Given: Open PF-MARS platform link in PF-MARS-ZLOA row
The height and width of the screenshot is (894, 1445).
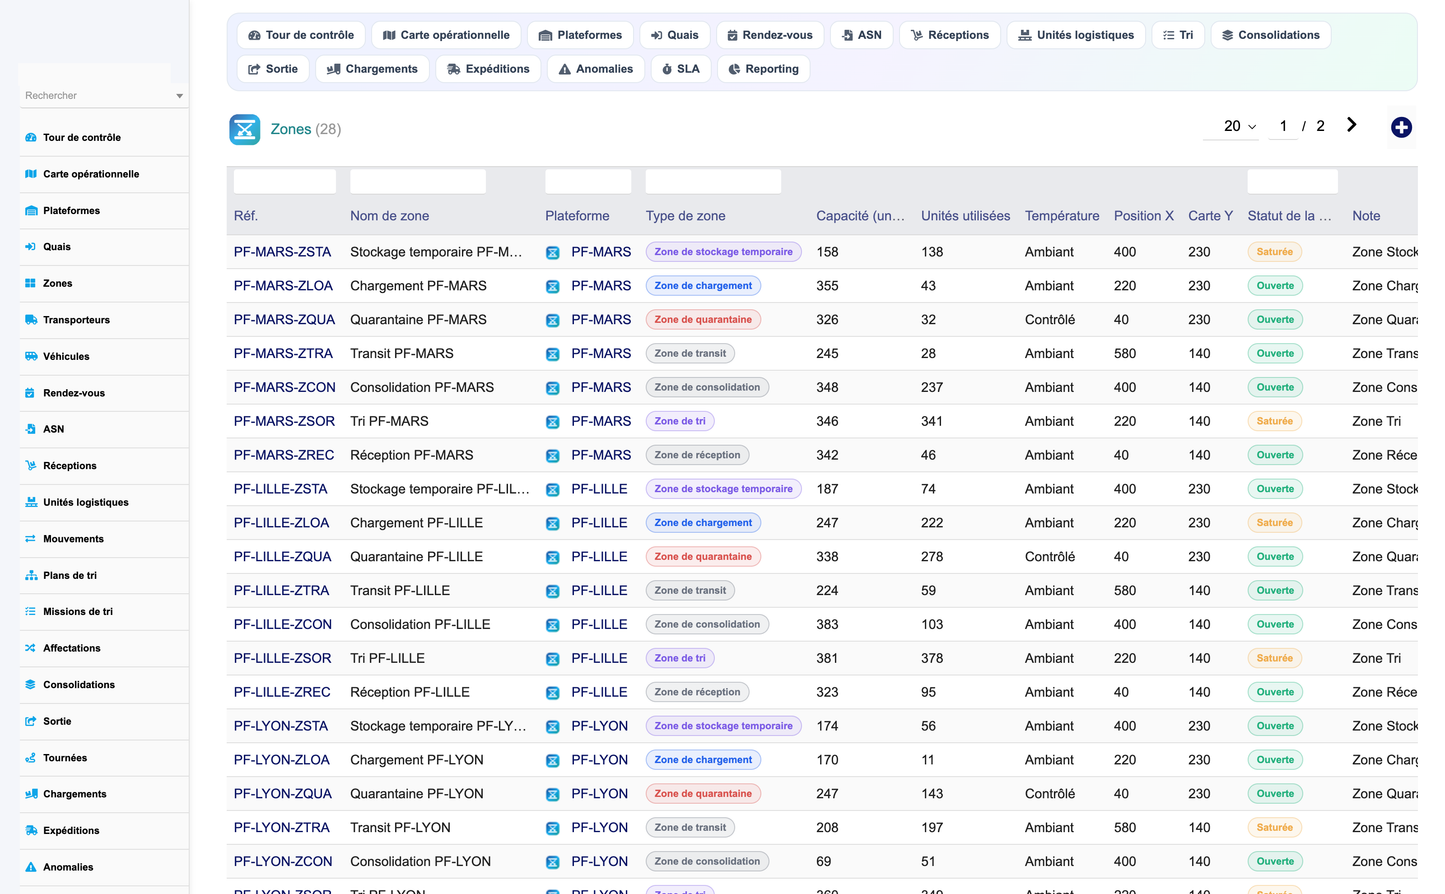Looking at the screenshot, I should pos(601,286).
